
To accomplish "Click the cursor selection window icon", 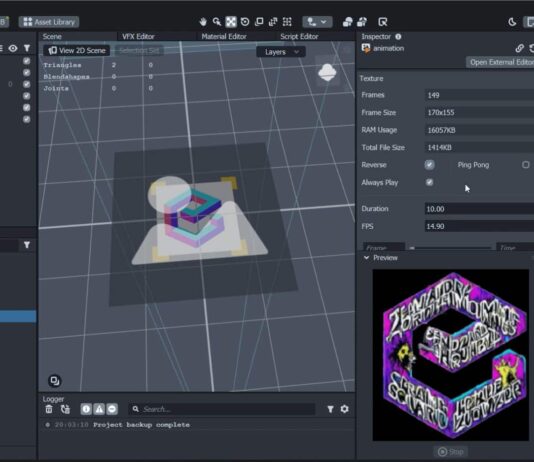I will coord(383,22).
